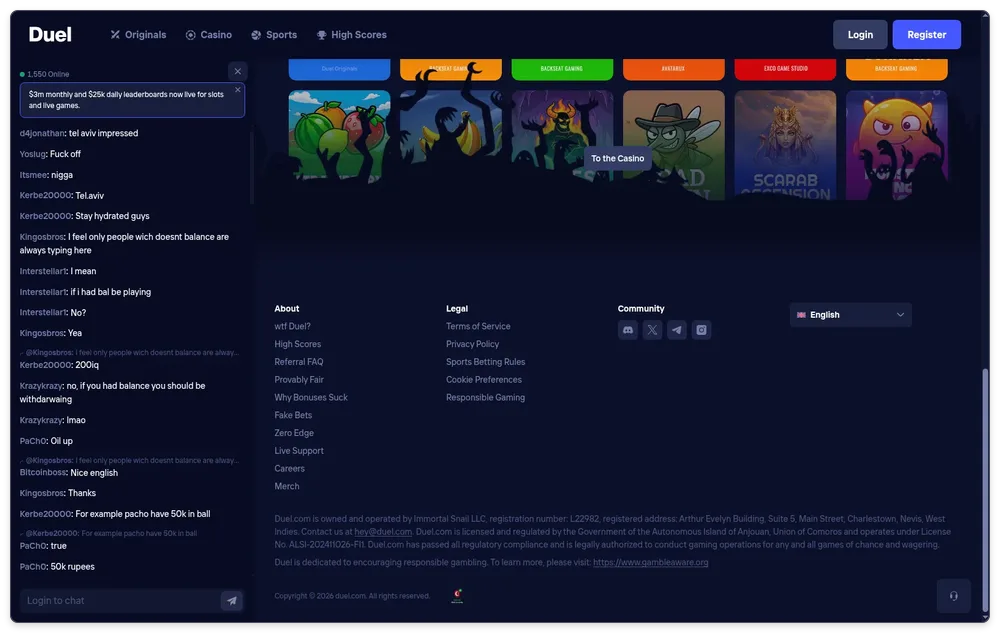The image size is (1000, 633).
Task: Open the X (Twitter) community icon
Action: 652,330
